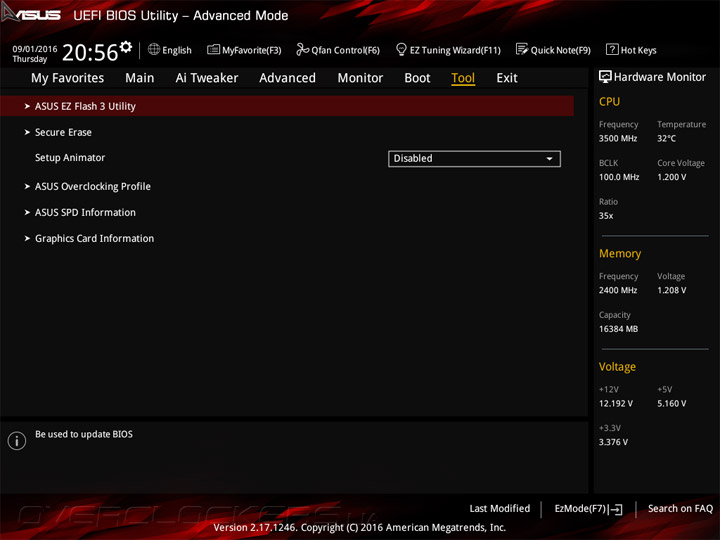Click the Last Modified button
The width and height of the screenshot is (720, 540).
(500, 508)
